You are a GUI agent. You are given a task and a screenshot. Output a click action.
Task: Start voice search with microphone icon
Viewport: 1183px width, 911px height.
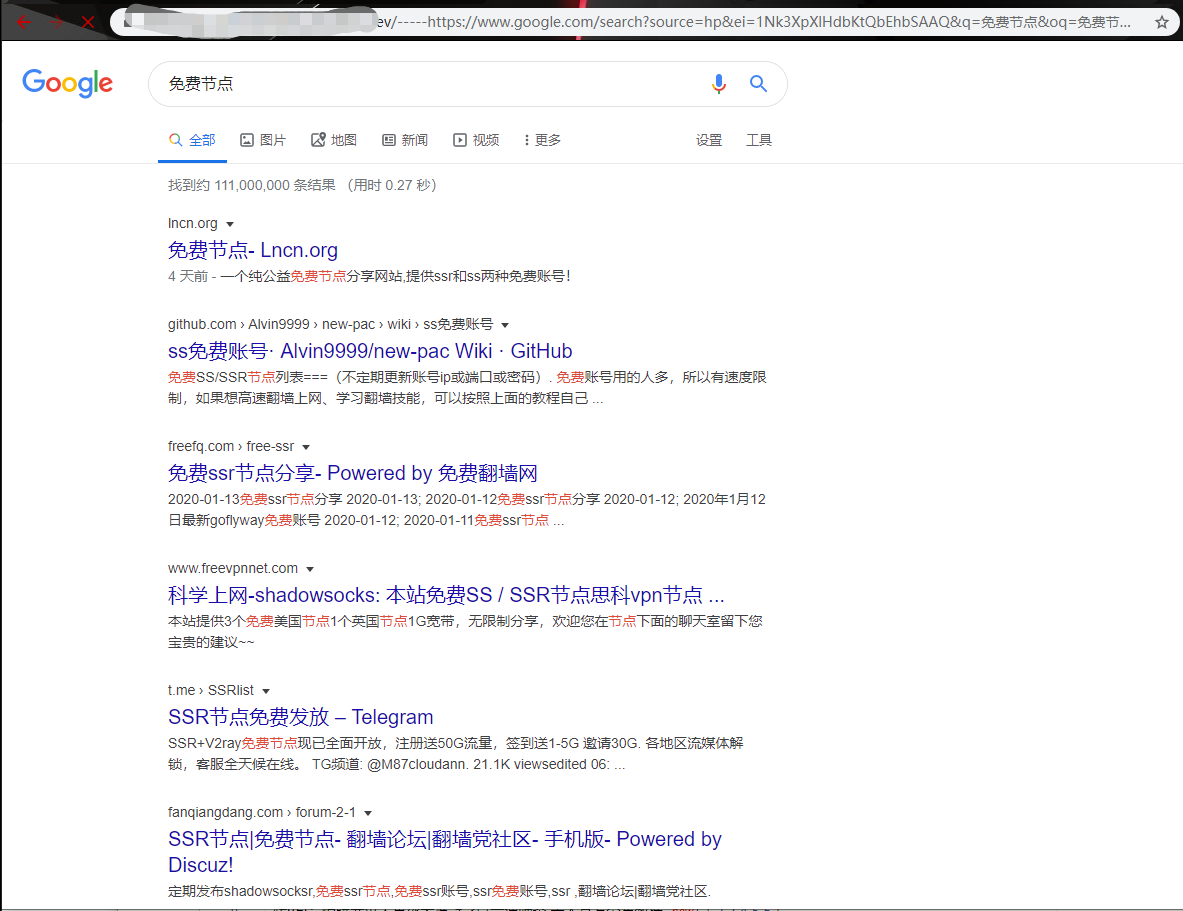pos(719,84)
